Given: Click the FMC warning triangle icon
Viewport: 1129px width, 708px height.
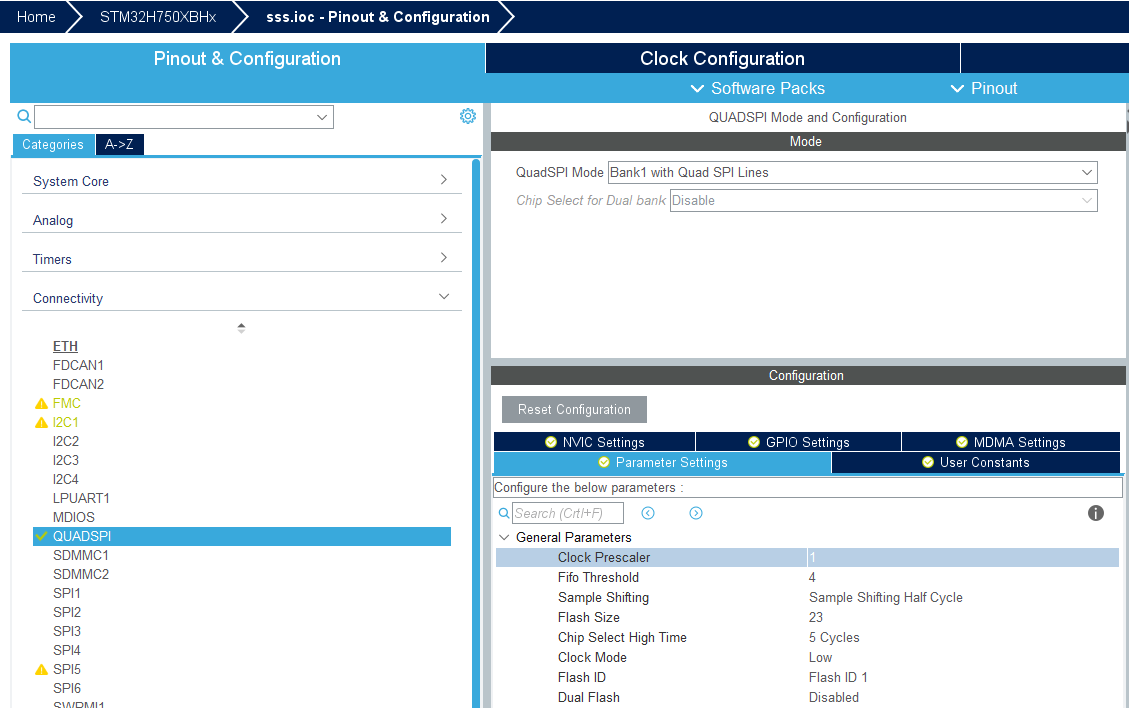Looking at the screenshot, I should (42, 403).
